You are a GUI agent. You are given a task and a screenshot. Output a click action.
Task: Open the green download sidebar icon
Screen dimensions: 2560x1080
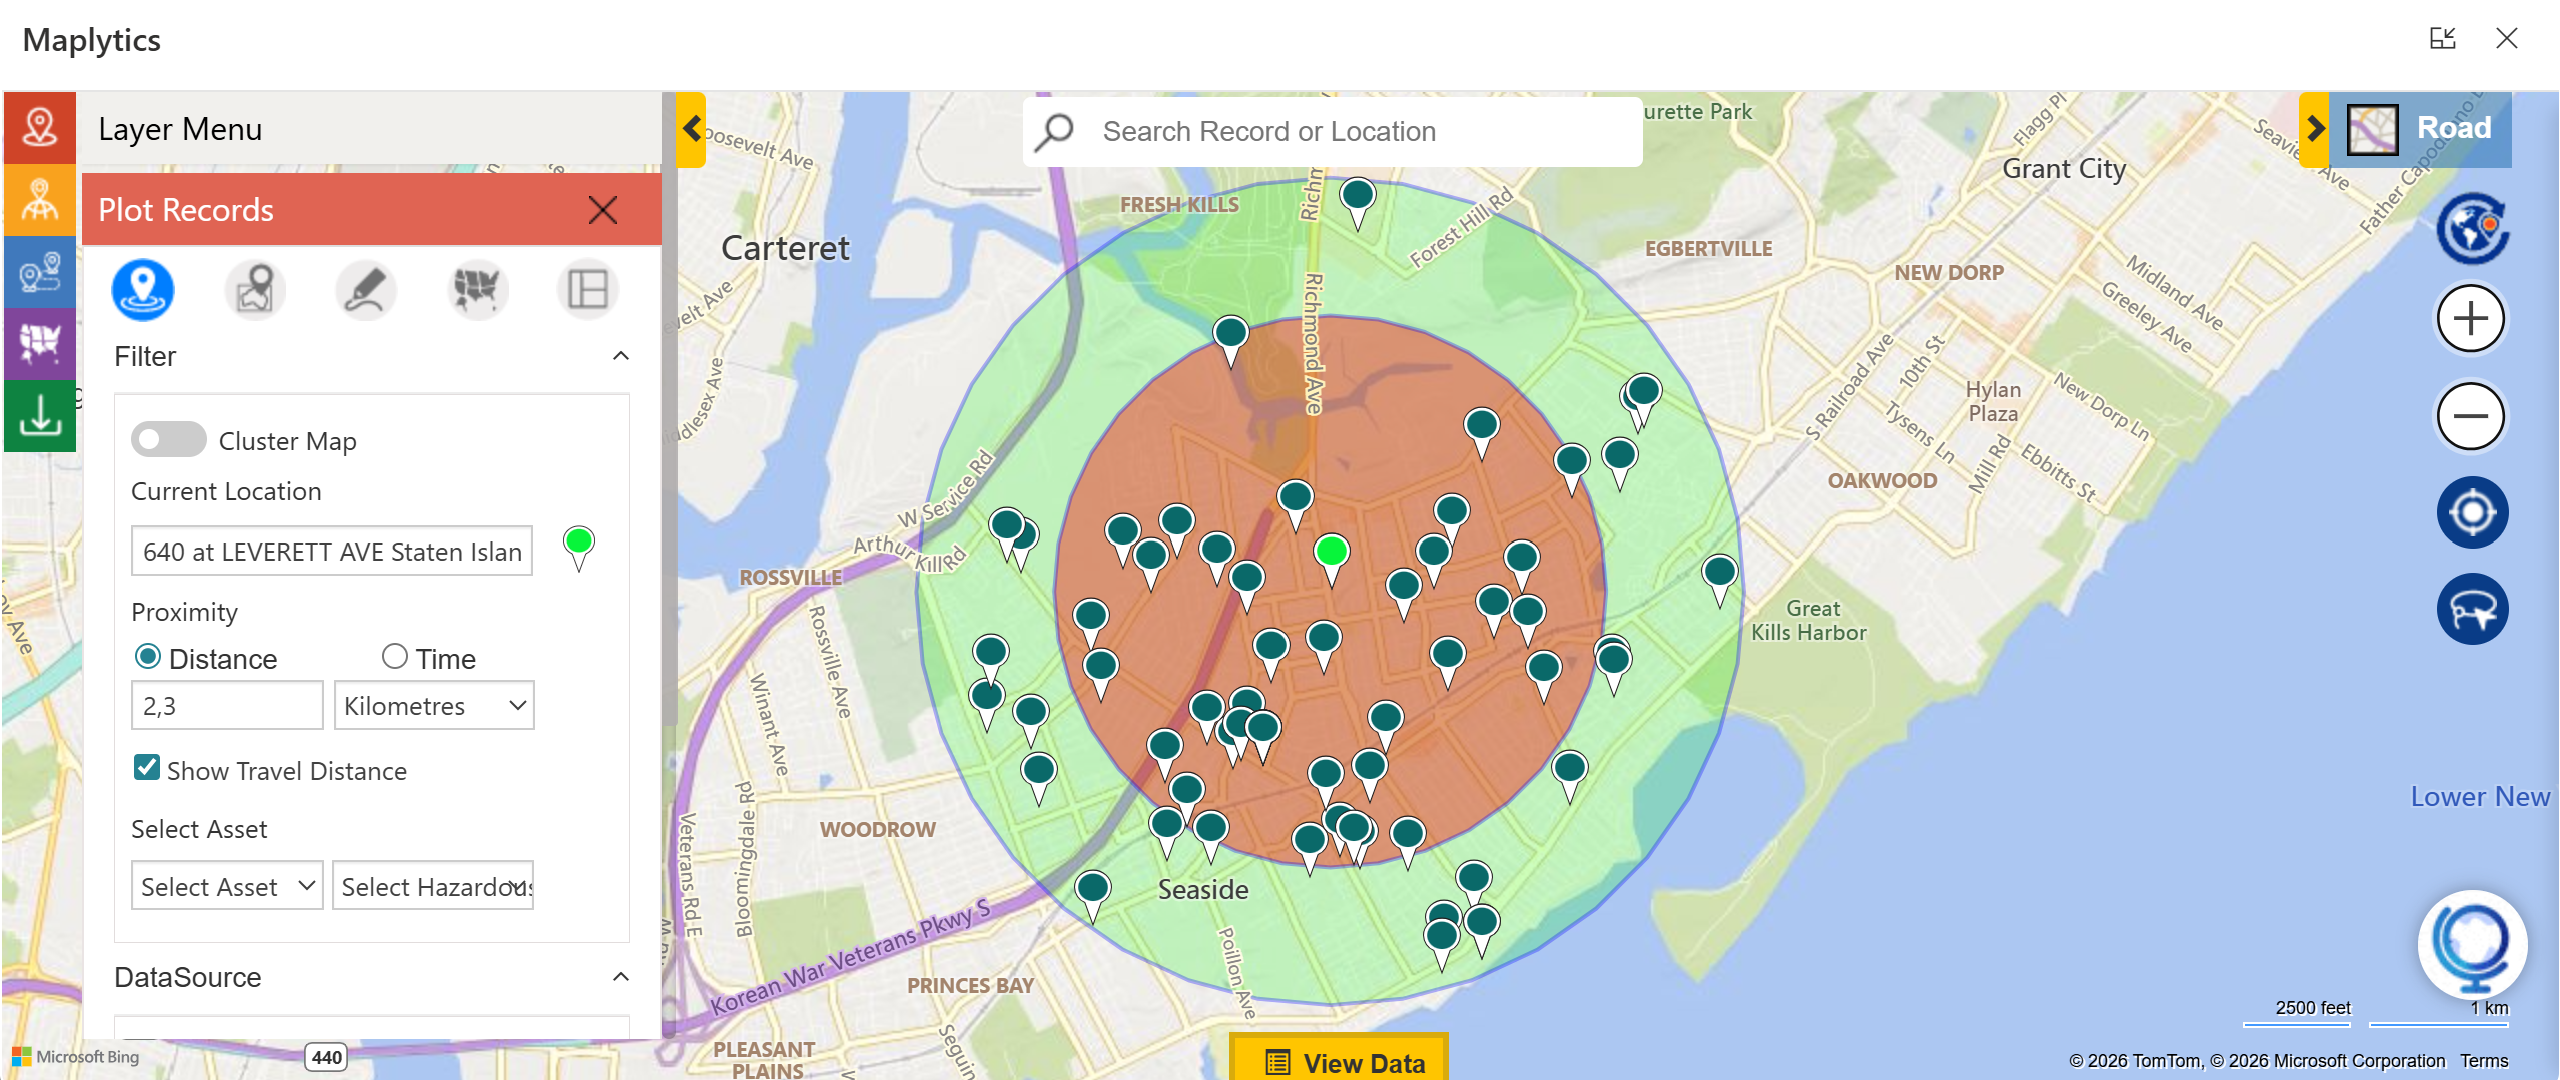(40, 416)
